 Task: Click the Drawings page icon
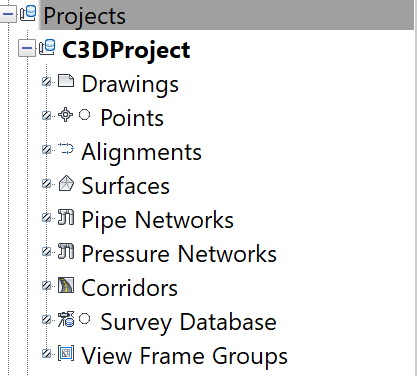coord(66,81)
